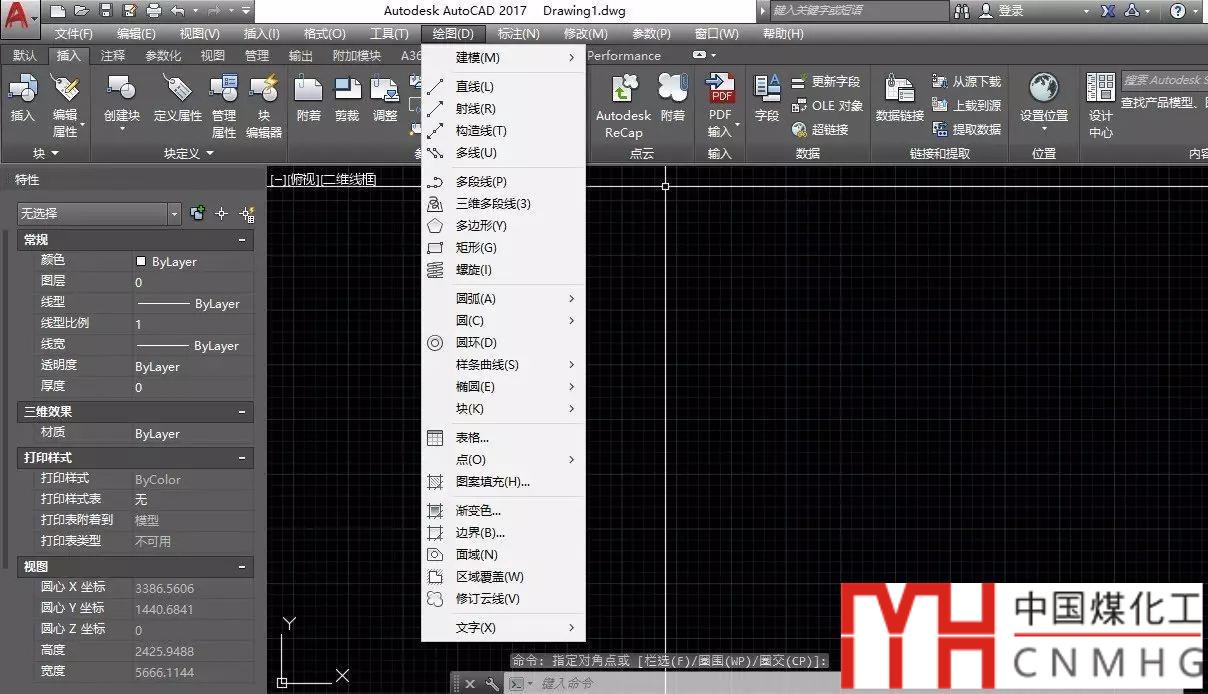The image size is (1208, 694).
Task: Click the save icon in quick access toolbar
Action: (107, 11)
